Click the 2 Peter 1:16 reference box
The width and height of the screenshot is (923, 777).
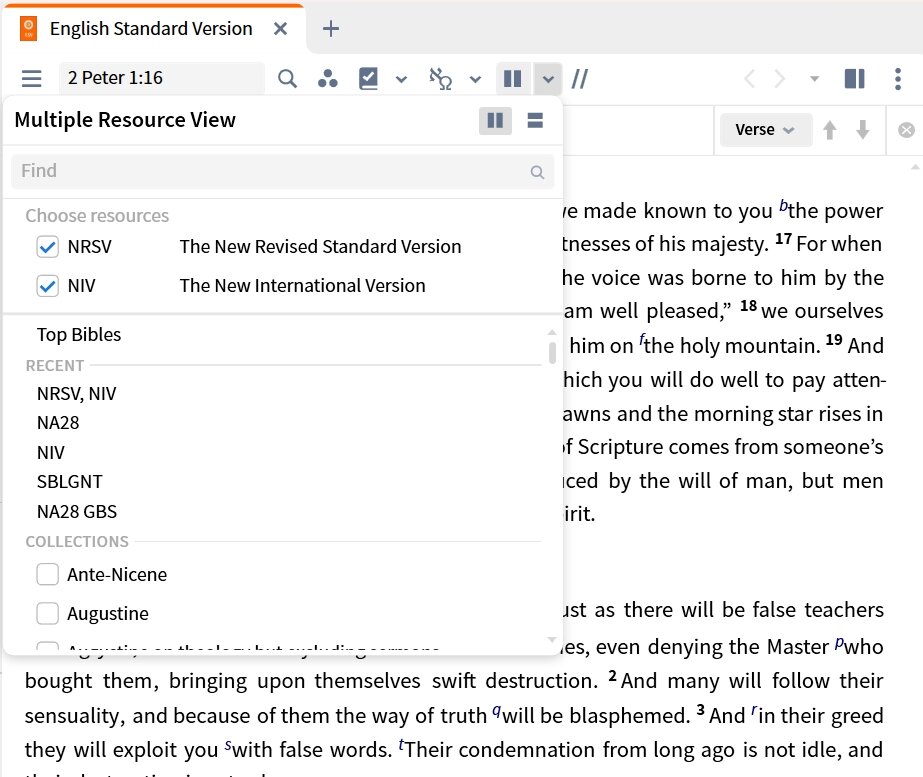pos(161,78)
